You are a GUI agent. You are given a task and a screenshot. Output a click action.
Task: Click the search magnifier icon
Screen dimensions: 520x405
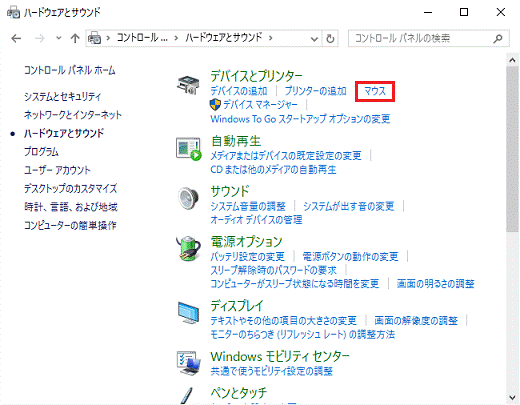[x=498, y=39]
